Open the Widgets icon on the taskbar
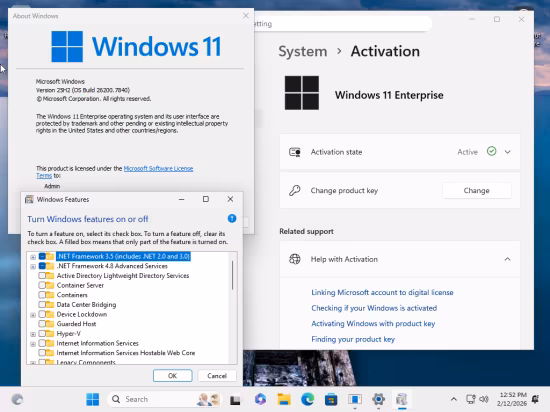 [17, 399]
